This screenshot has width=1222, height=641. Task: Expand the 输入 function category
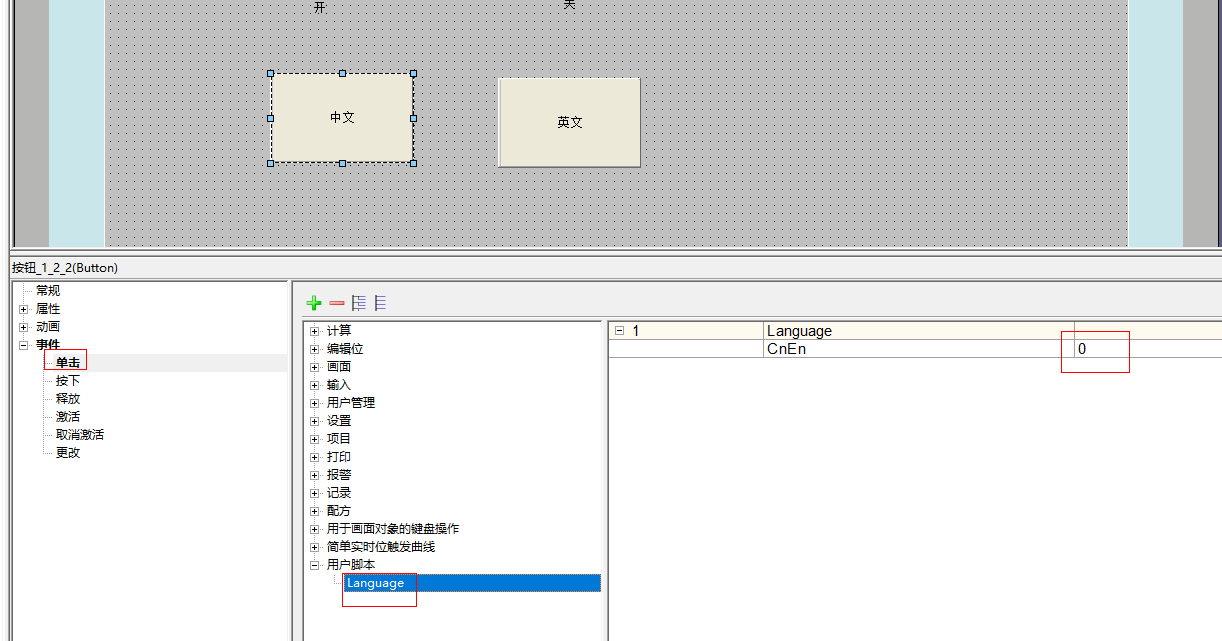[x=315, y=385]
